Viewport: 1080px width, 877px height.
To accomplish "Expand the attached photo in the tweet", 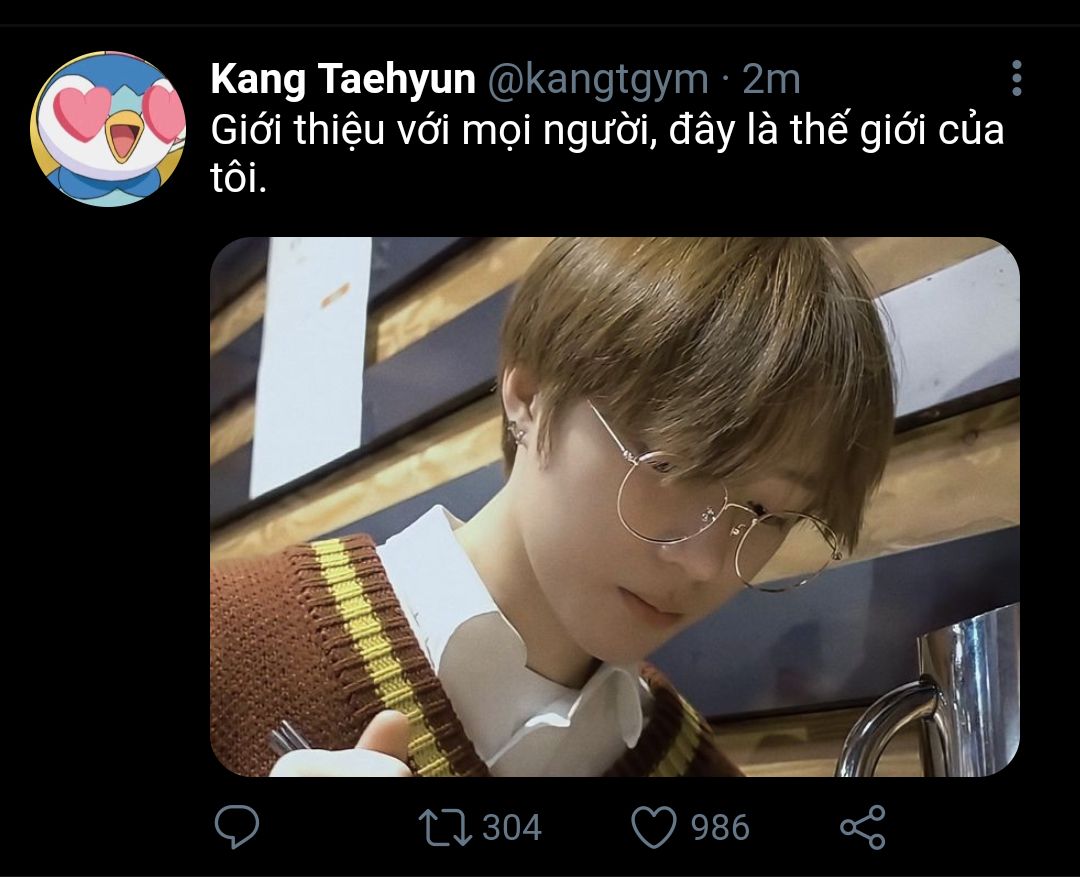I will [614, 506].
